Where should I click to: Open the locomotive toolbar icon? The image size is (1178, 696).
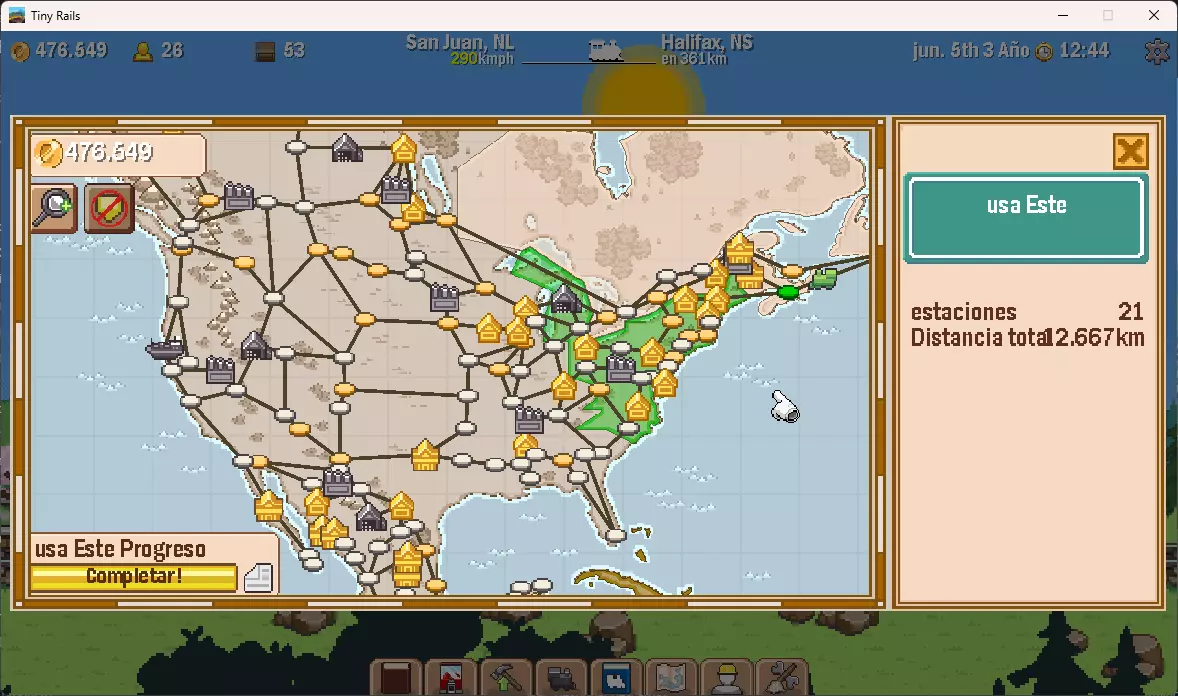[x=560, y=677]
